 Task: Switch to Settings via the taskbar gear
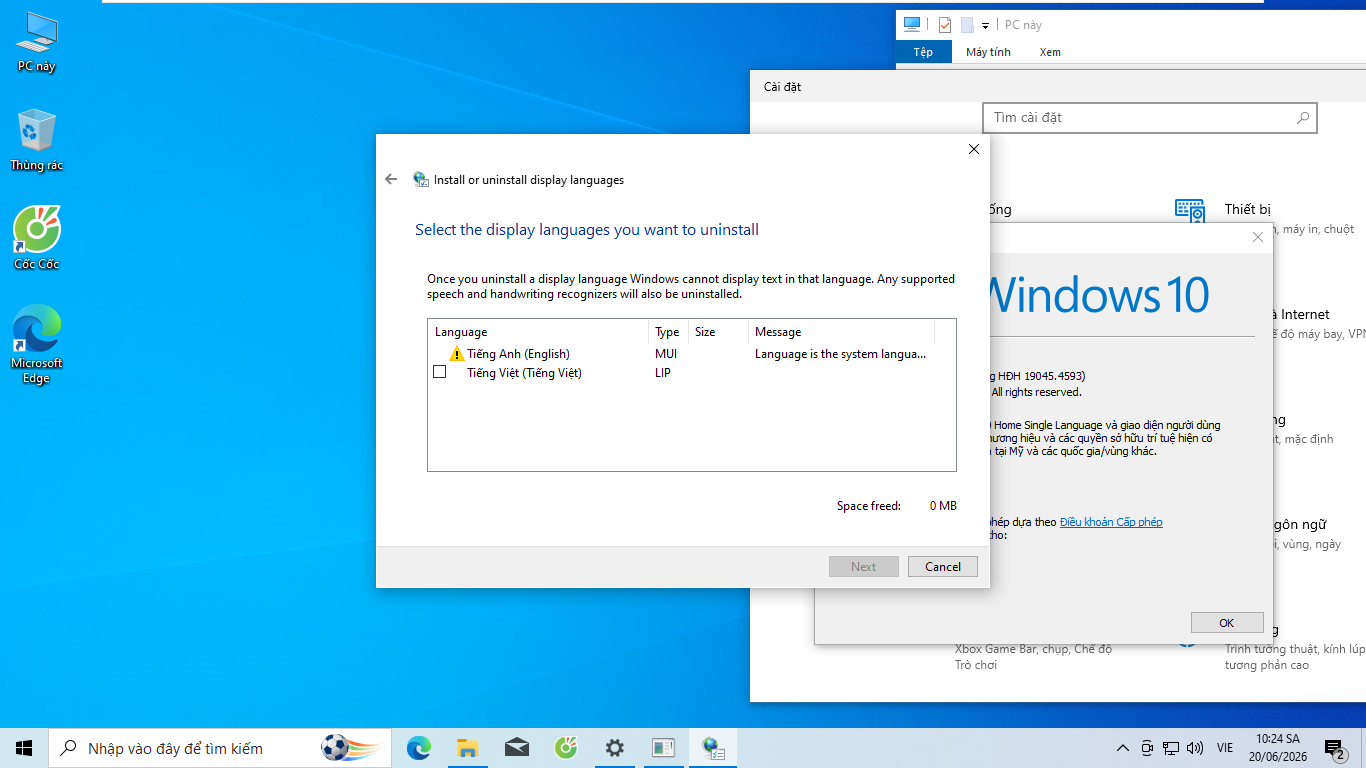point(615,748)
